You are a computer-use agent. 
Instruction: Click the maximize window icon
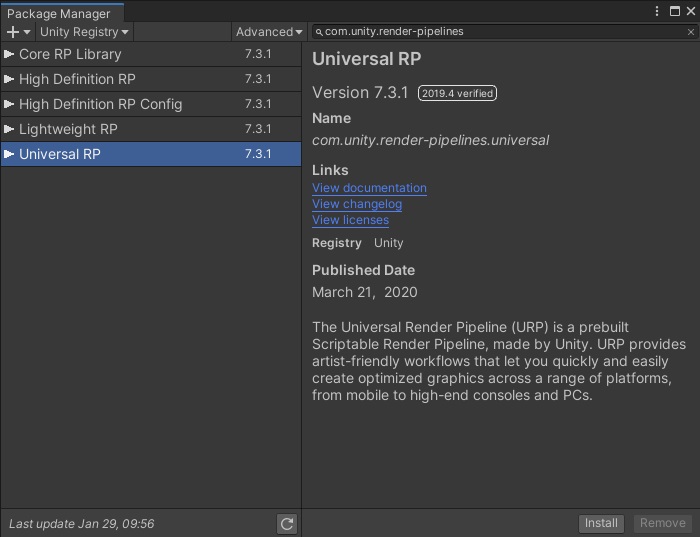click(675, 11)
